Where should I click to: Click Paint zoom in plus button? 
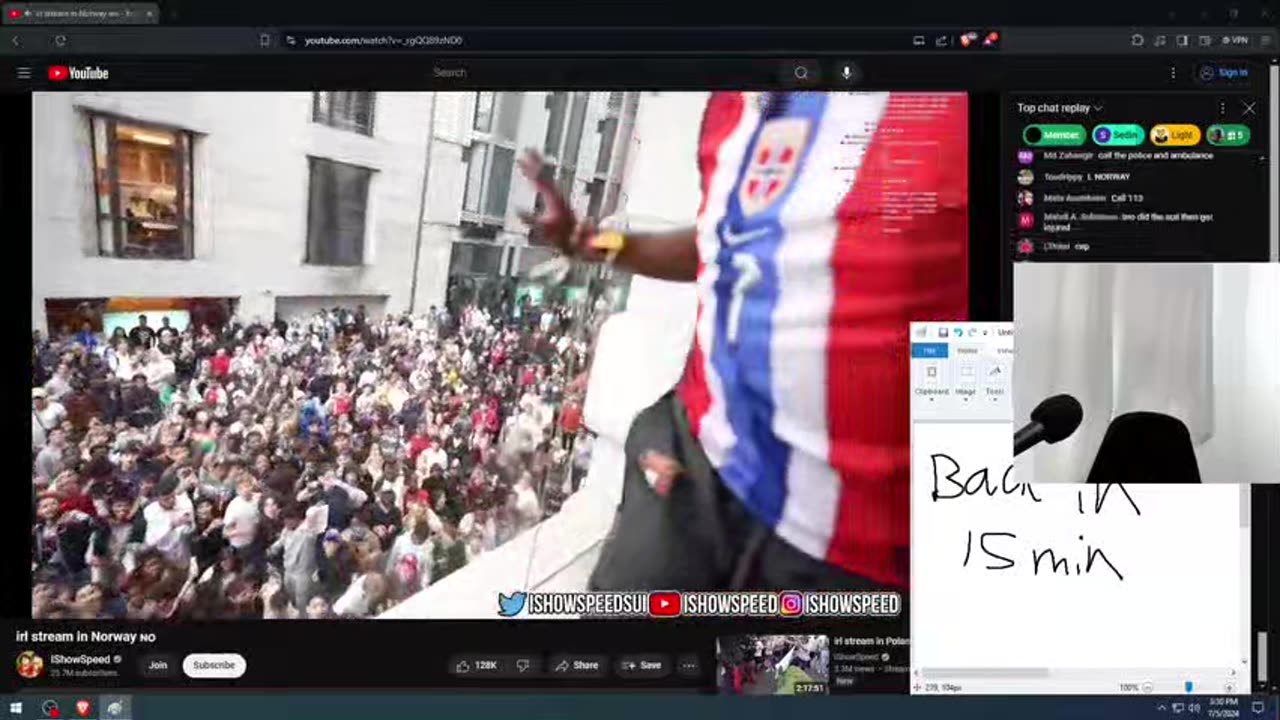click(x=1229, y=688)
